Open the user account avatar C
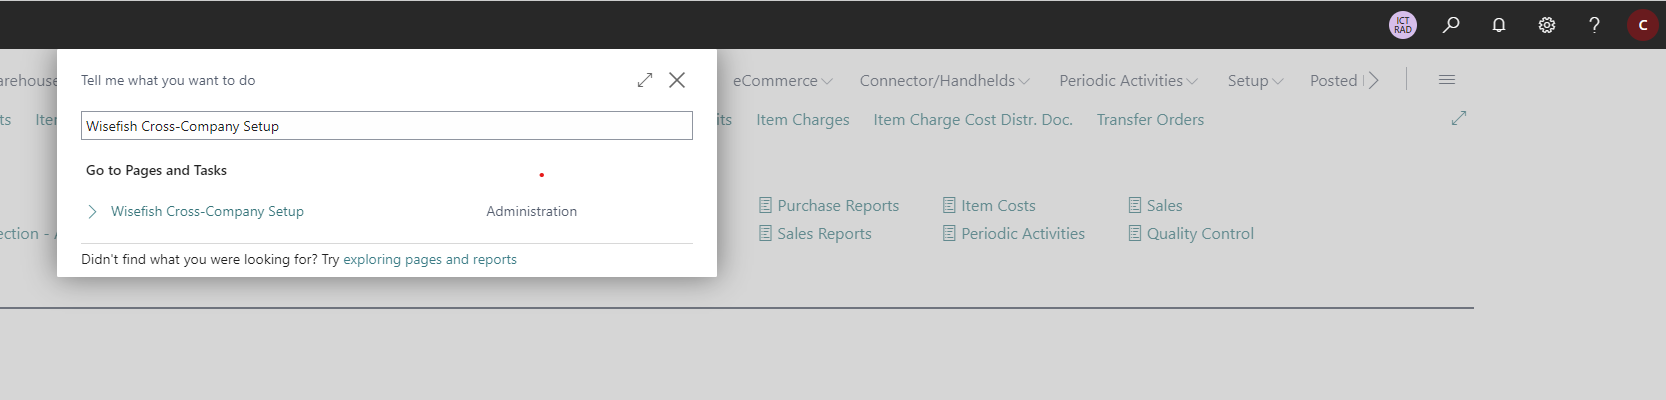Screen dimensions: 1666x400 tap(1643, 25)
